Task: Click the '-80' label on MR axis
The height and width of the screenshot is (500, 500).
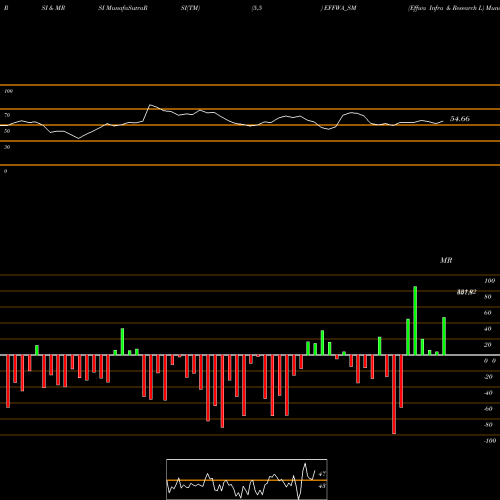Action: coord(488,425)
